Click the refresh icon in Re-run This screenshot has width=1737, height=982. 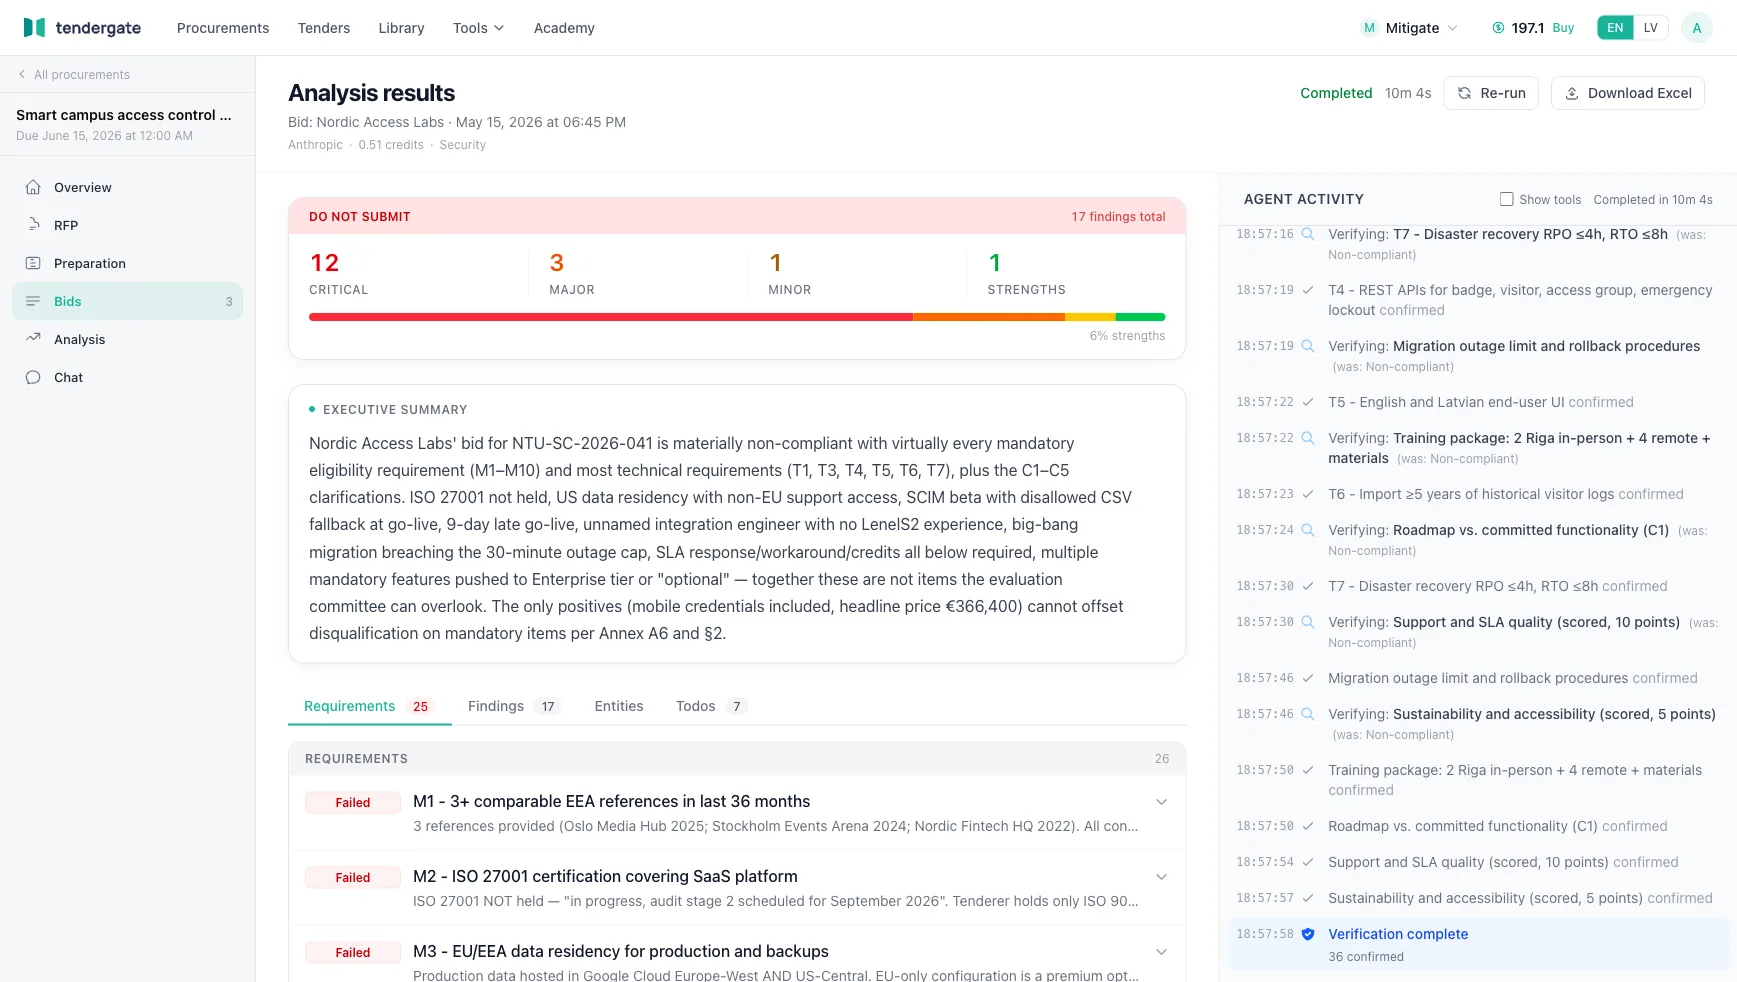click(1464, 93)
